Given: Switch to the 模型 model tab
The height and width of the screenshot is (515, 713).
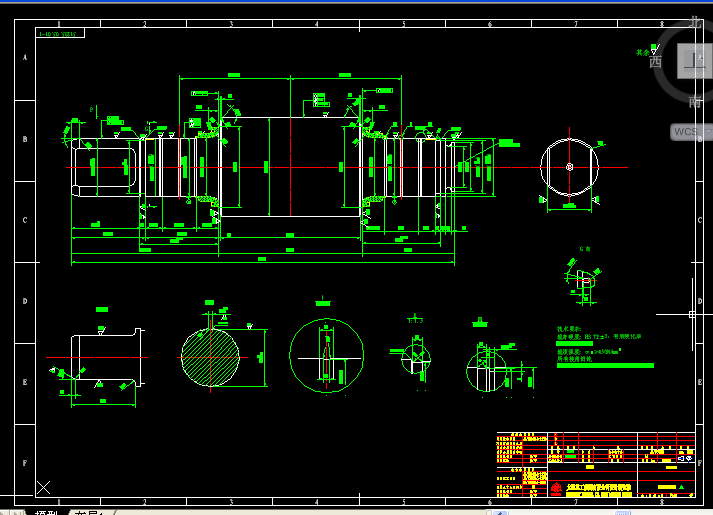Looking at the screenshot, I should pos(46,512).
